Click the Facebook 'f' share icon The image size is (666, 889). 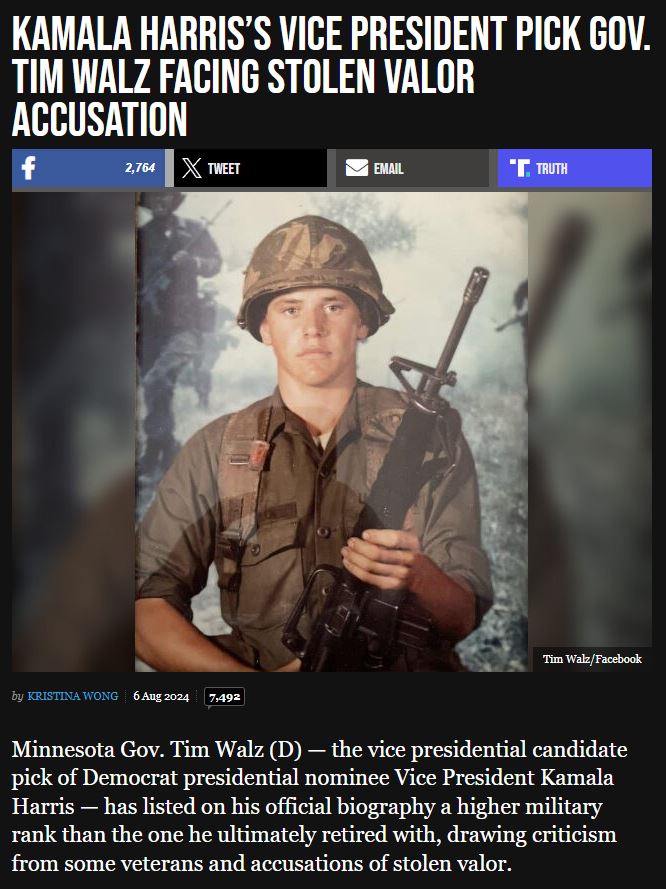(28, 168)
